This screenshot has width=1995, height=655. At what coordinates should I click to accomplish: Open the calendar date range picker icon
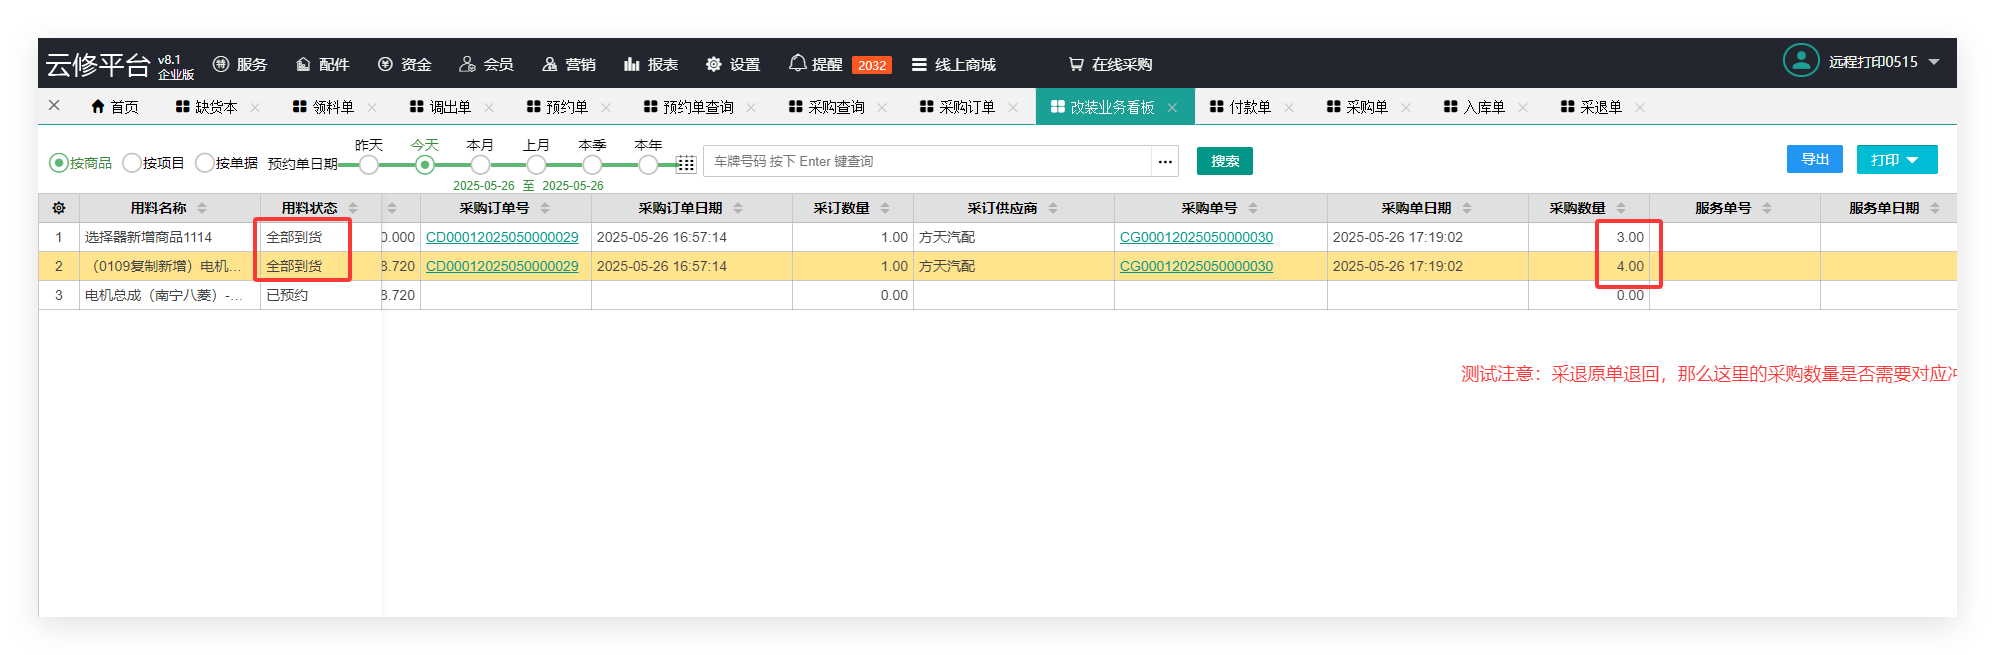tap(686, 164)
